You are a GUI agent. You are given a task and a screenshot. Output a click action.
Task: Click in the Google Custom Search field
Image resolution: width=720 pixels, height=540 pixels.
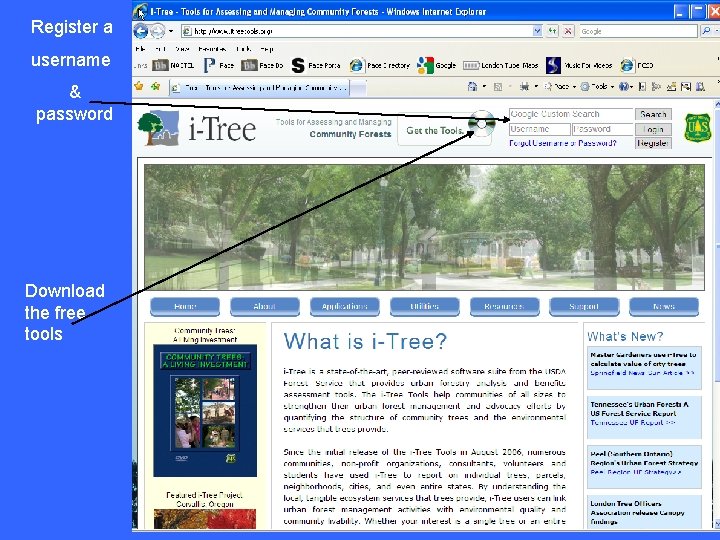[x=571, y=114]
